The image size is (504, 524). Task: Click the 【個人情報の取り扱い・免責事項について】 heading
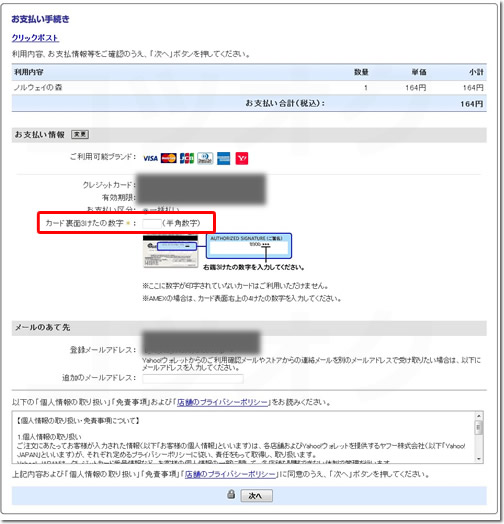[78, 421]
